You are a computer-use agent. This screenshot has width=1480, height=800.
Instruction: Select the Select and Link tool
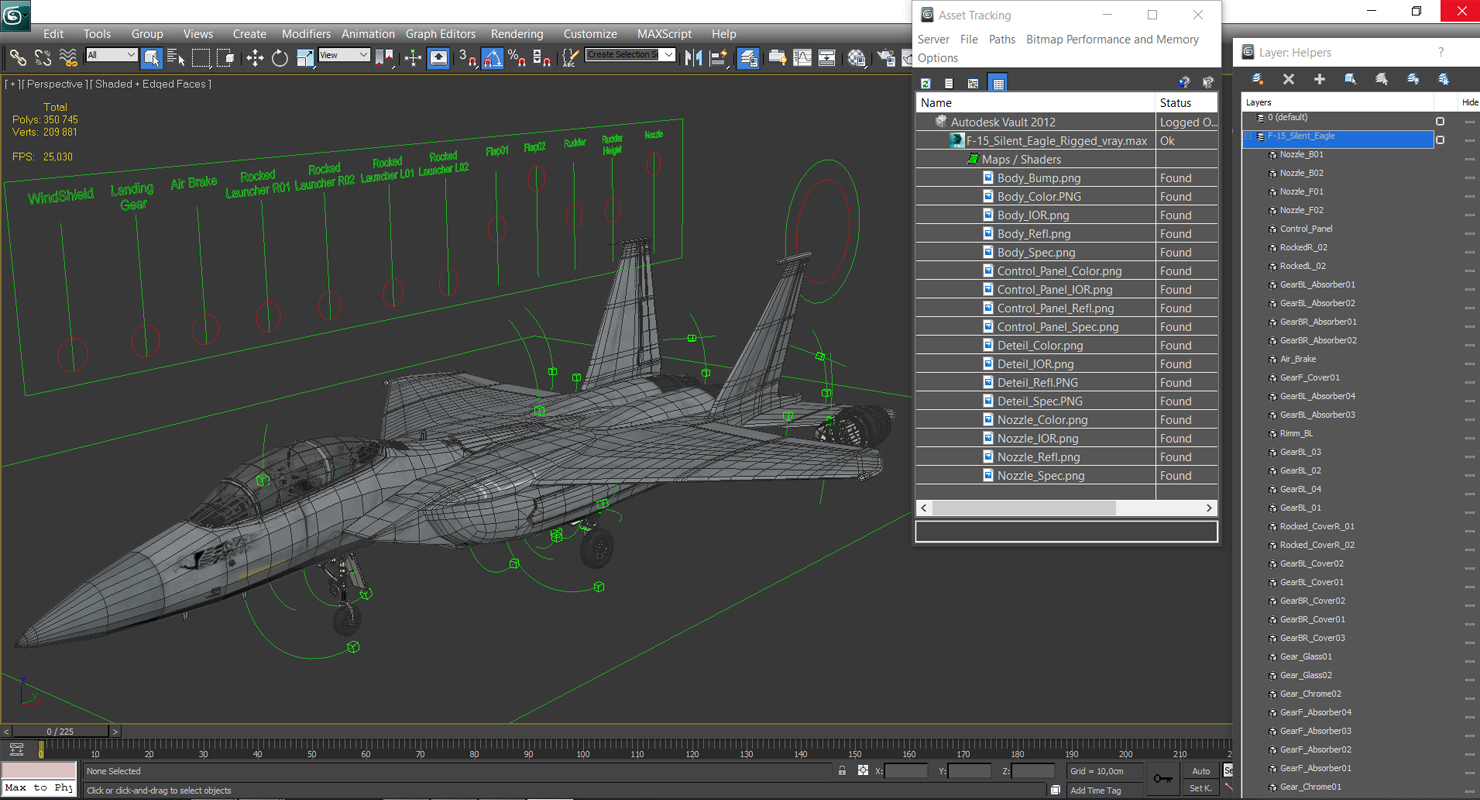pos(17,58)
